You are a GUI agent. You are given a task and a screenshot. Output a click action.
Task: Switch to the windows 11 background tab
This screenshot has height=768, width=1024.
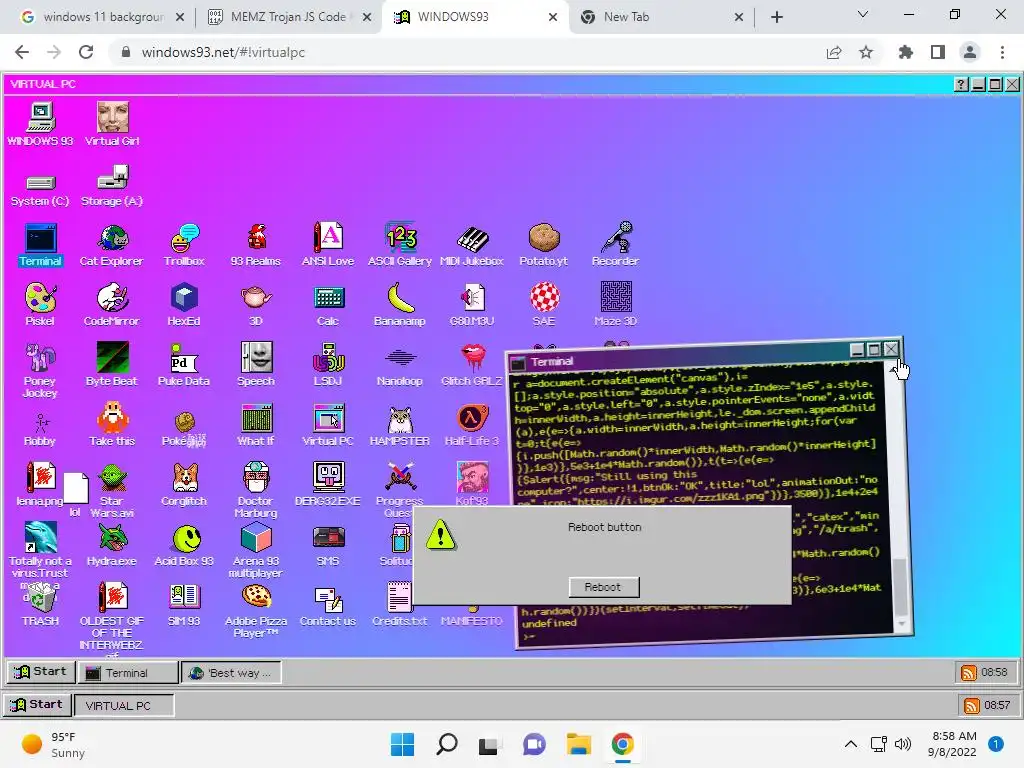[103, 17]
